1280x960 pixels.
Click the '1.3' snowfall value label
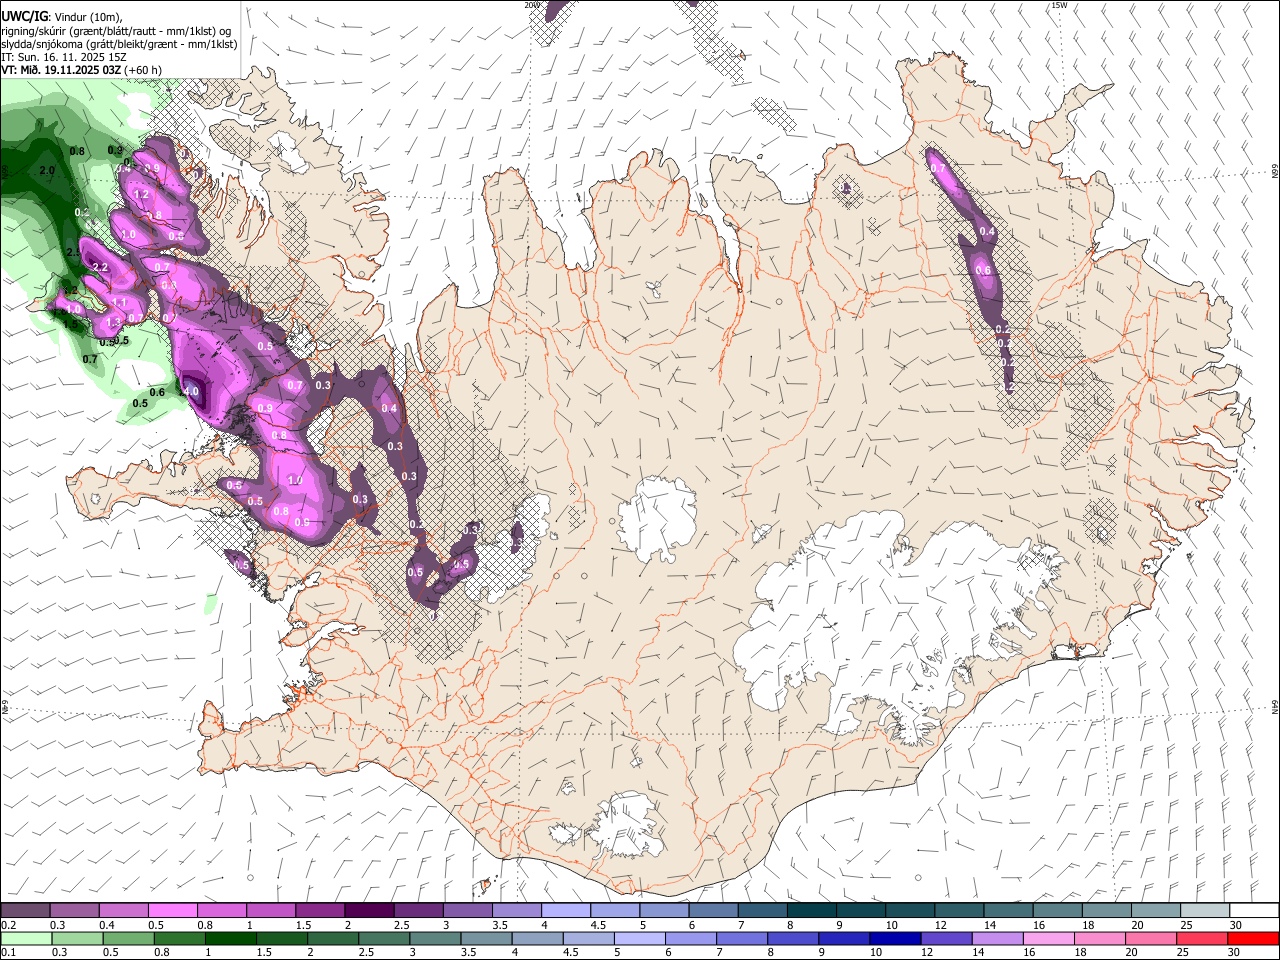pos(113,322)
